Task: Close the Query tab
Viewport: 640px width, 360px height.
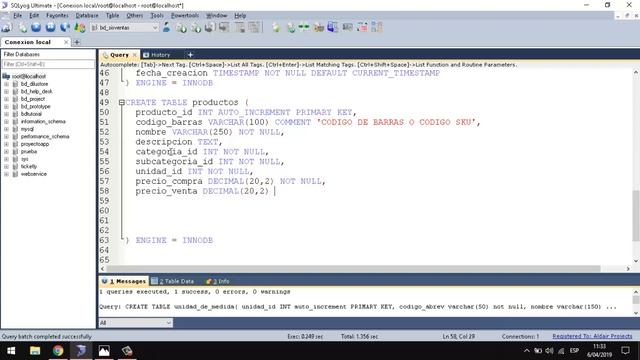Action: pos(135,55)
